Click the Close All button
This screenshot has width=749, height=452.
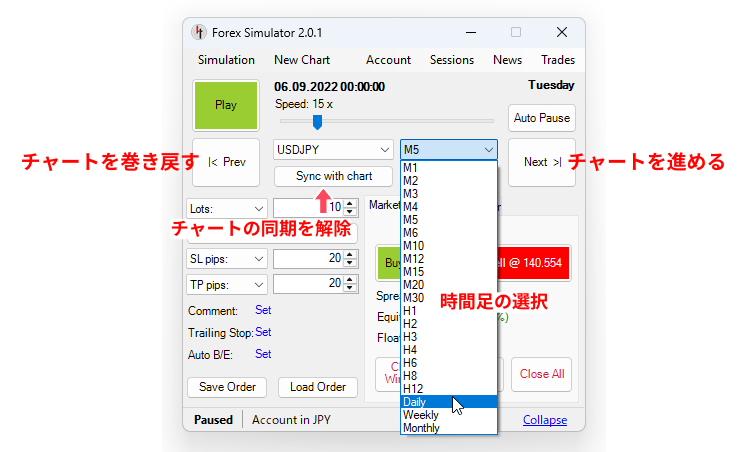[542, 374]
